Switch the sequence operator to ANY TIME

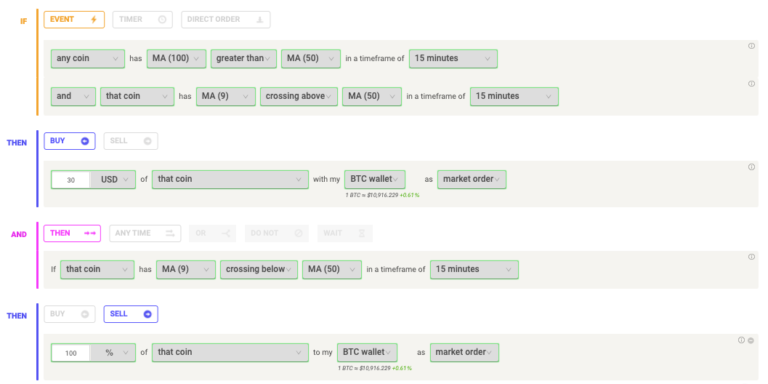point(145,234)
